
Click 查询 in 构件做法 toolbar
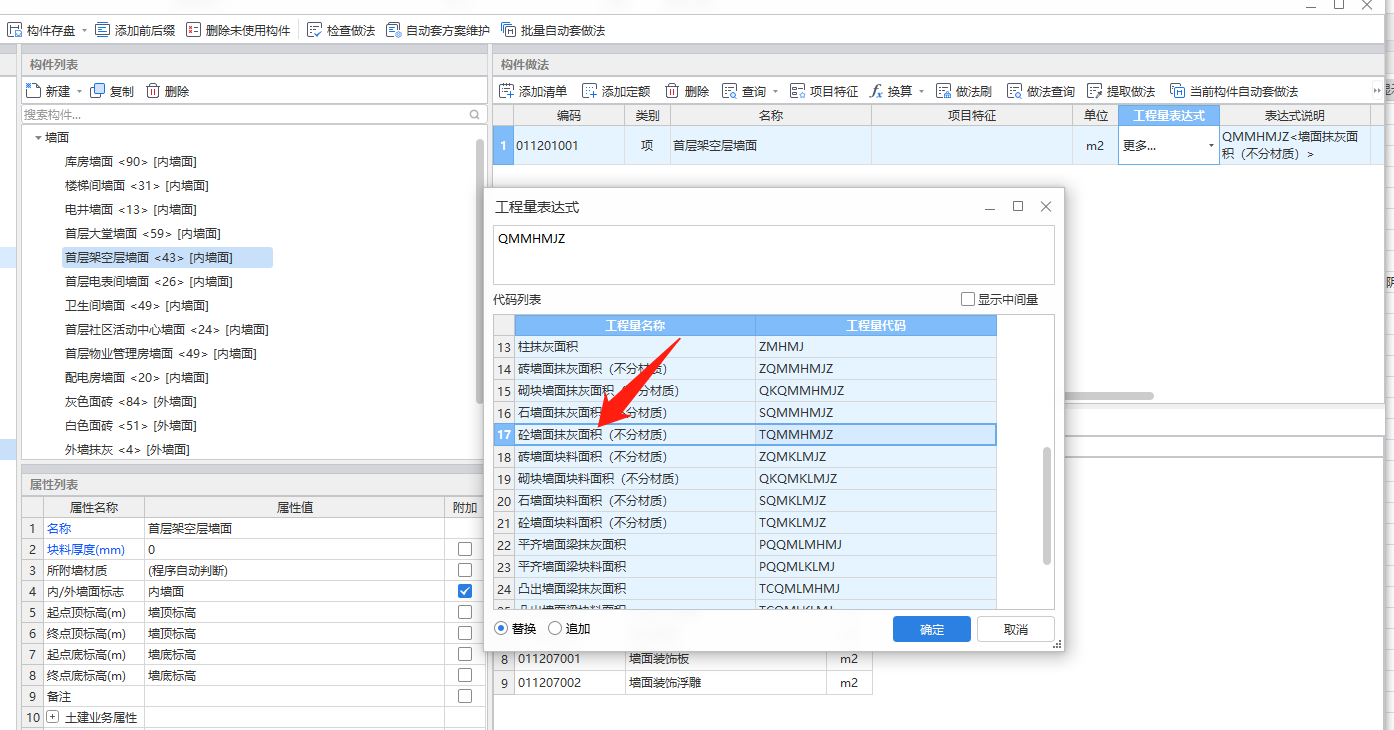click(744, 91)
